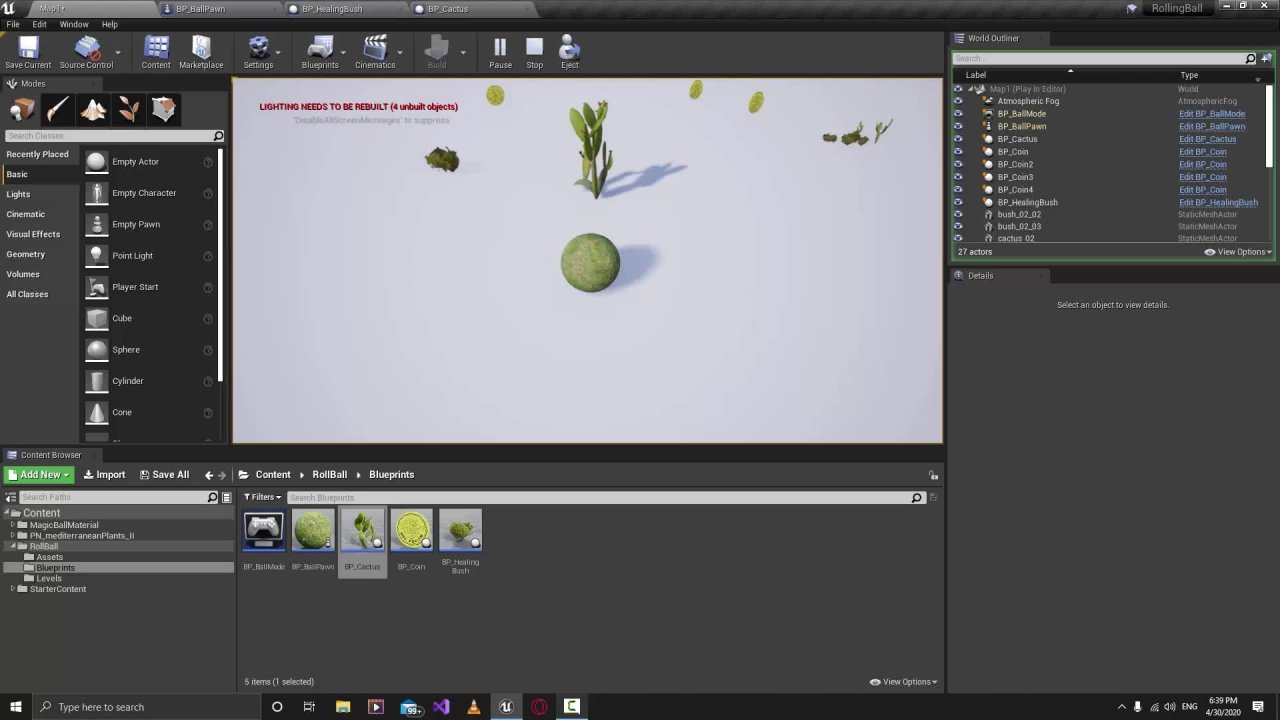Expand the StarterContent folder in tree
This screenshot has width=1280, height=720.
(12, 589)
